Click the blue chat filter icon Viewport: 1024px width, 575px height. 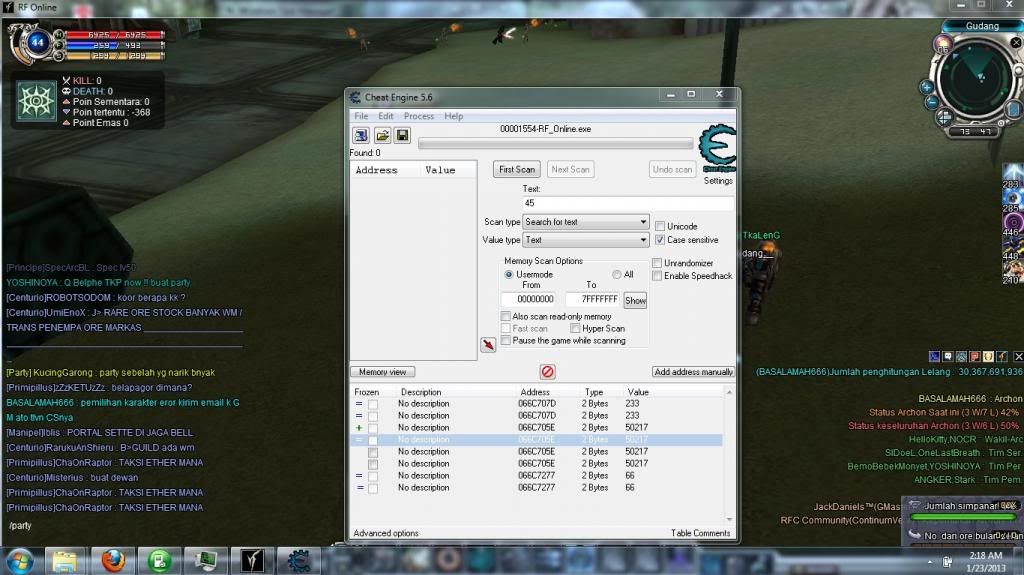(935, 356)
